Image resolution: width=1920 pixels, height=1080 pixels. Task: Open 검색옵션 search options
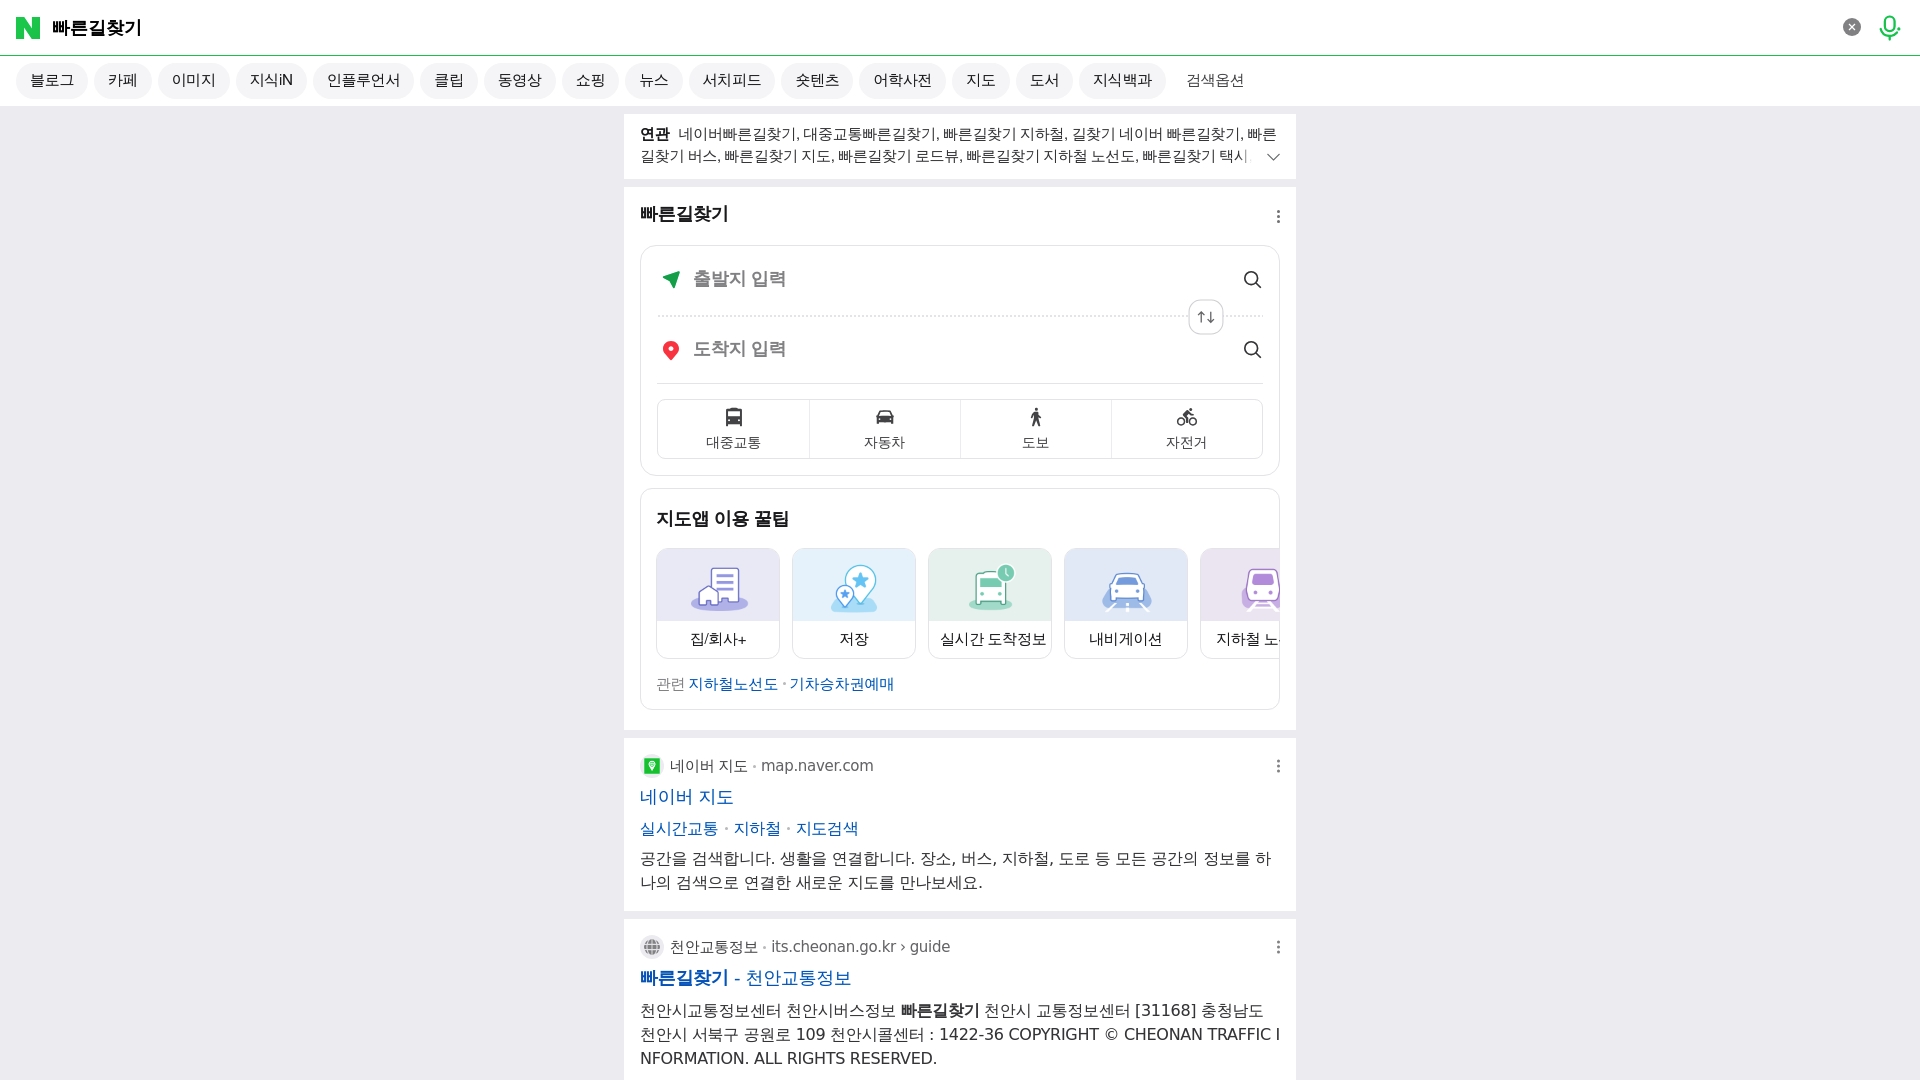point(1215,81)
